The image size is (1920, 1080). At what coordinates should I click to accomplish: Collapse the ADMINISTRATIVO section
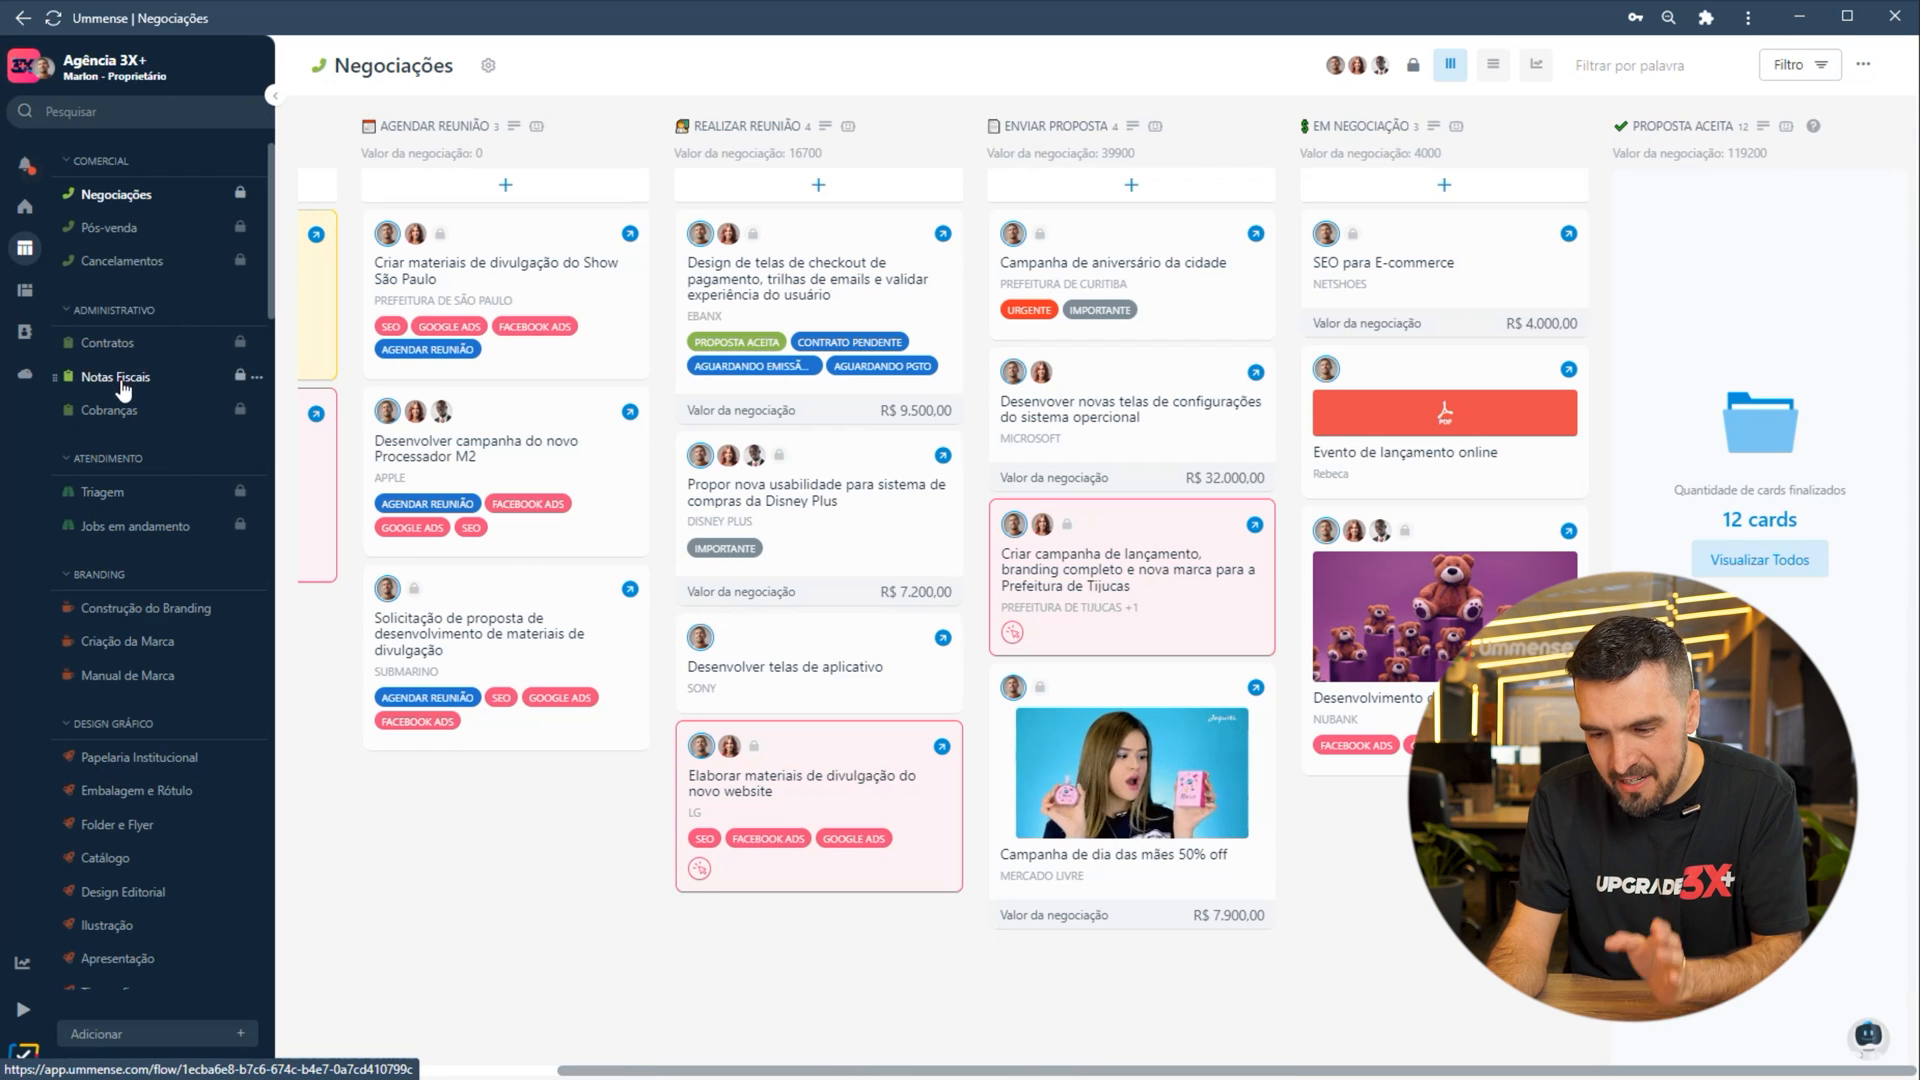(108, 310)
